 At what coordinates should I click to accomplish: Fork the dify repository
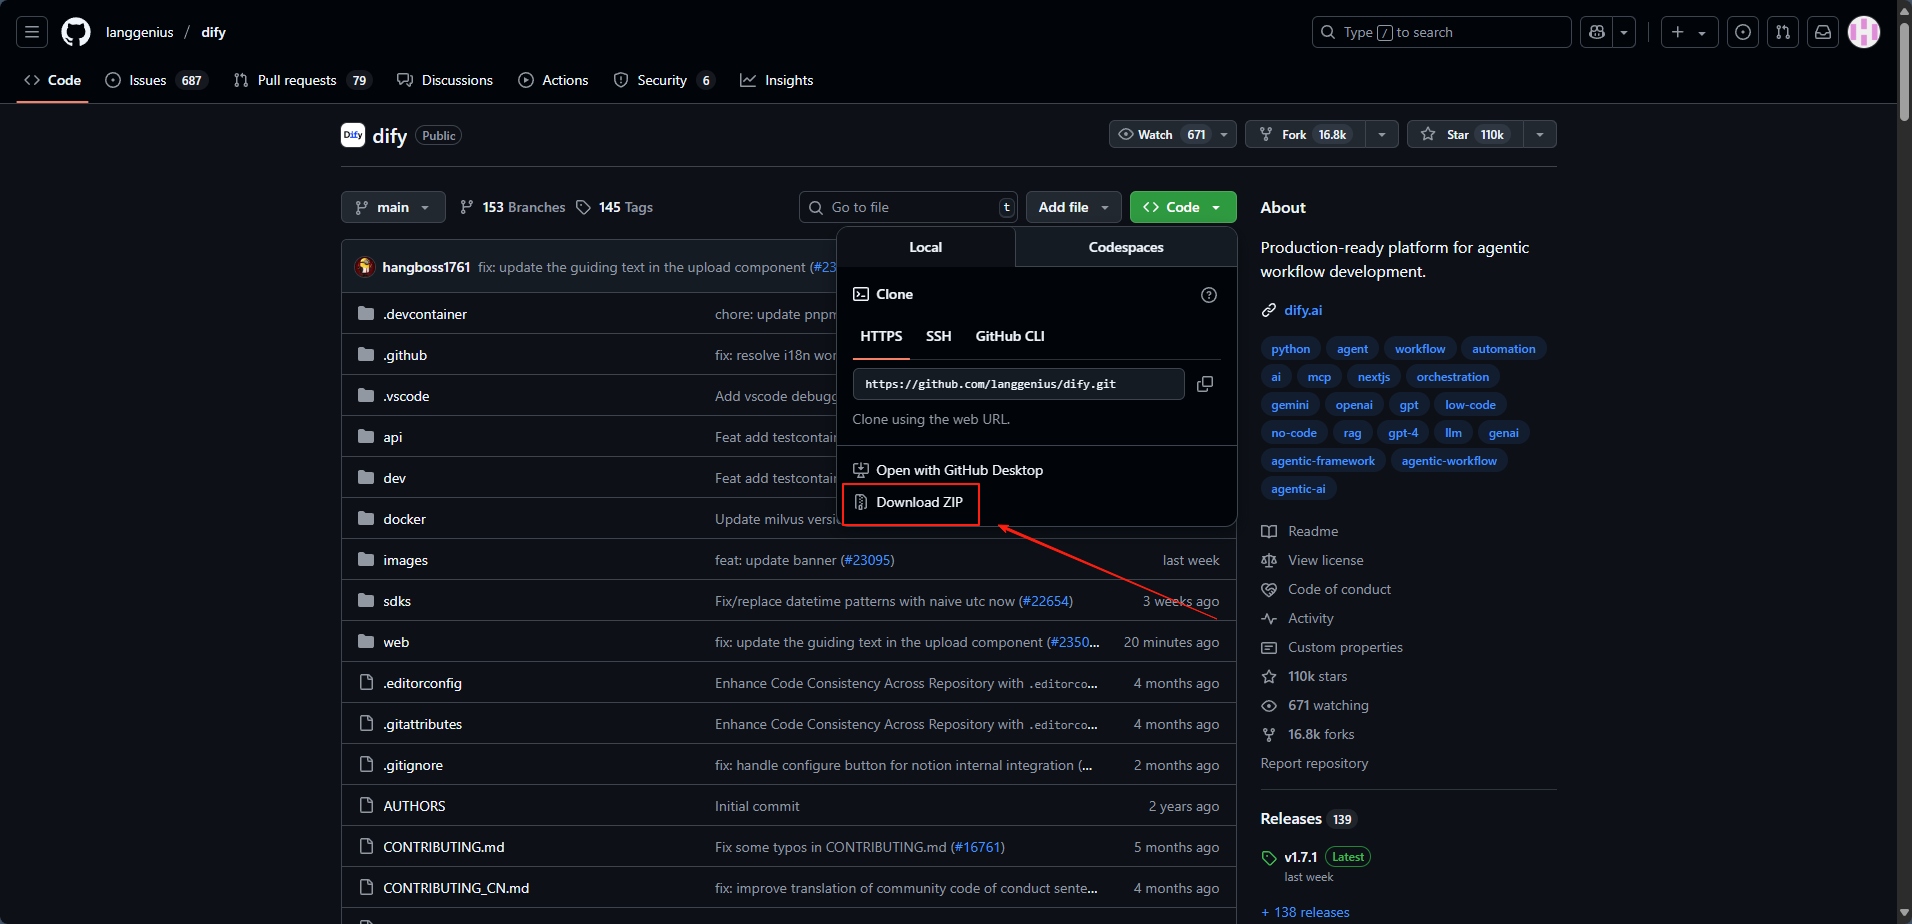1303,134
